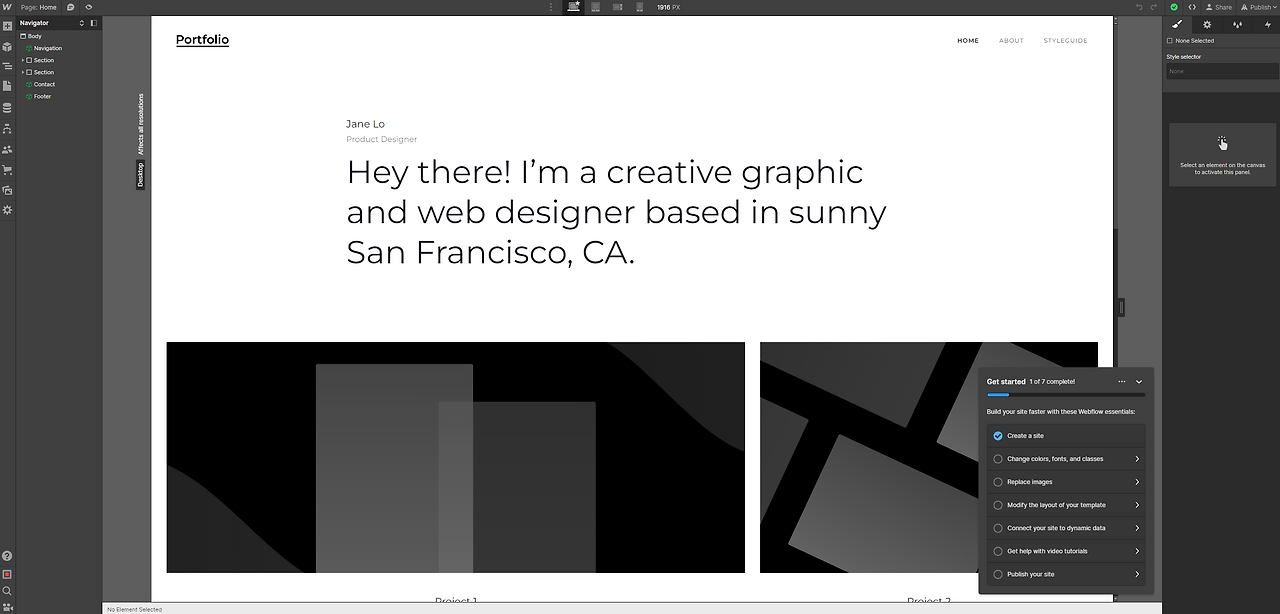Mark Publish your site step complete
This screenshot has width=1280, height=614.
pyautogui.click(x=998, y=574)
